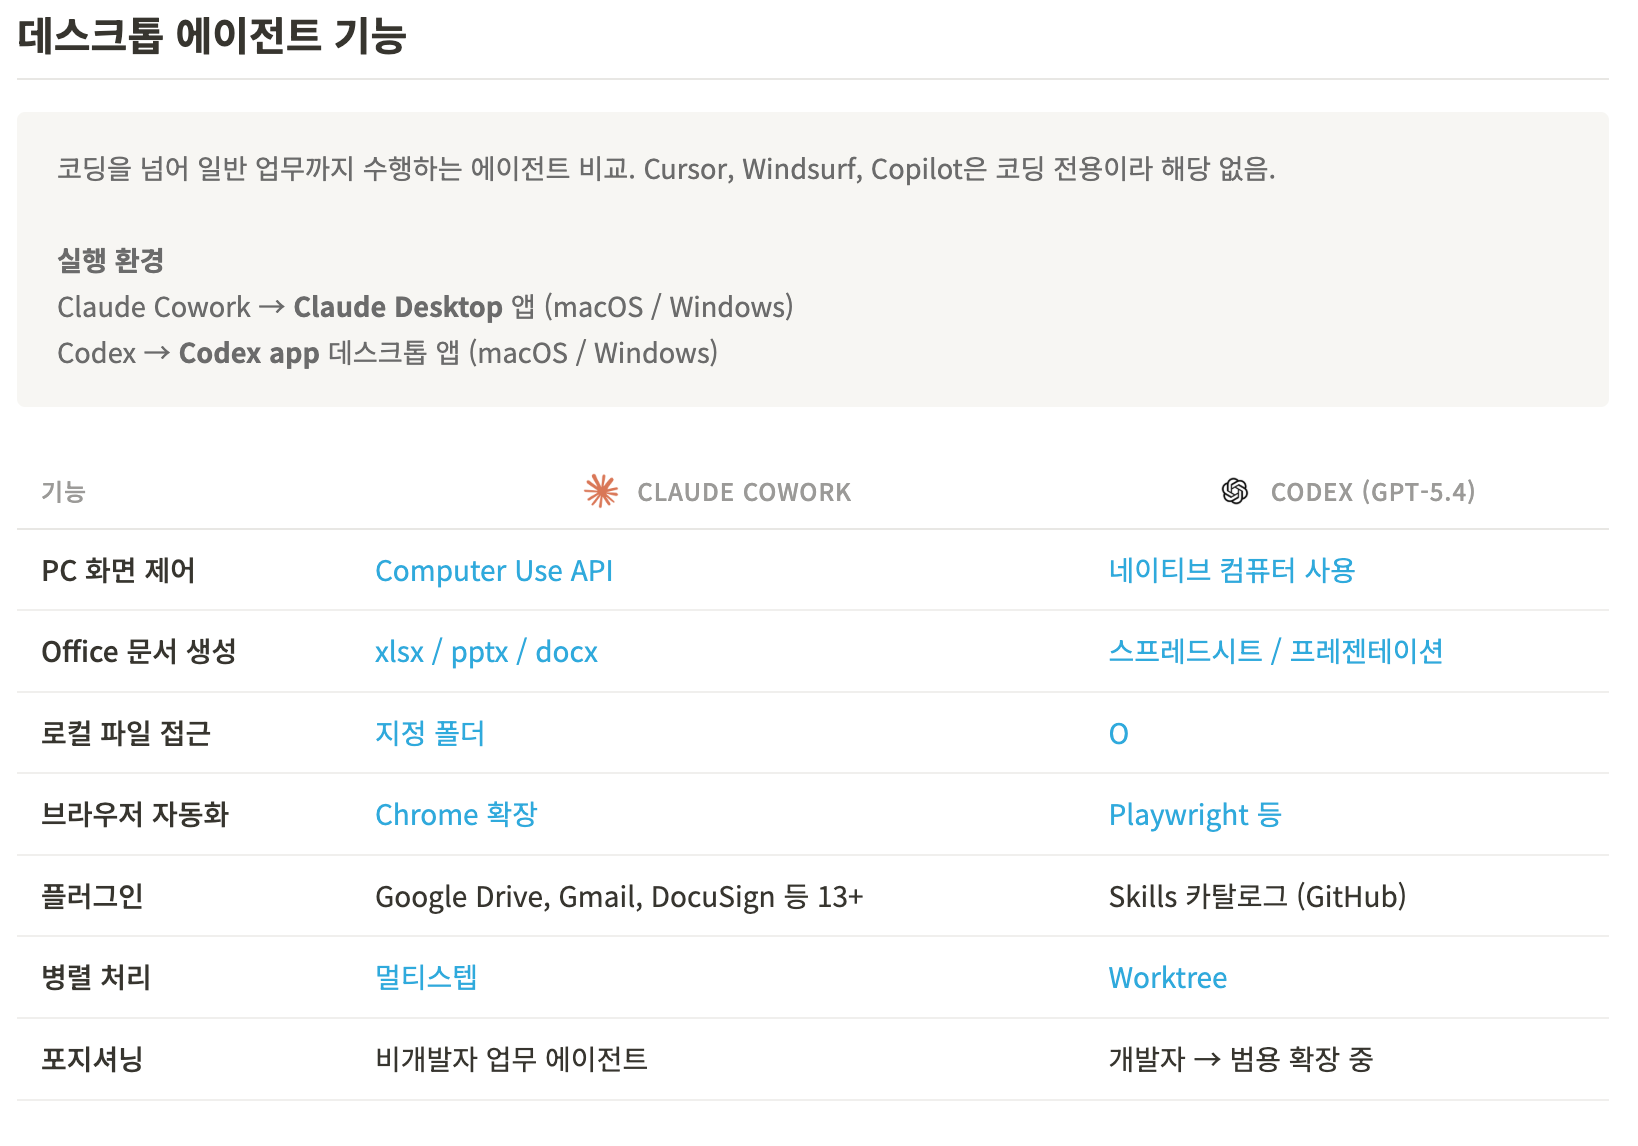1638x1146 pixels.
Task: Click the xlsx / pptx / docx link
Action: [x=486, y=652]
